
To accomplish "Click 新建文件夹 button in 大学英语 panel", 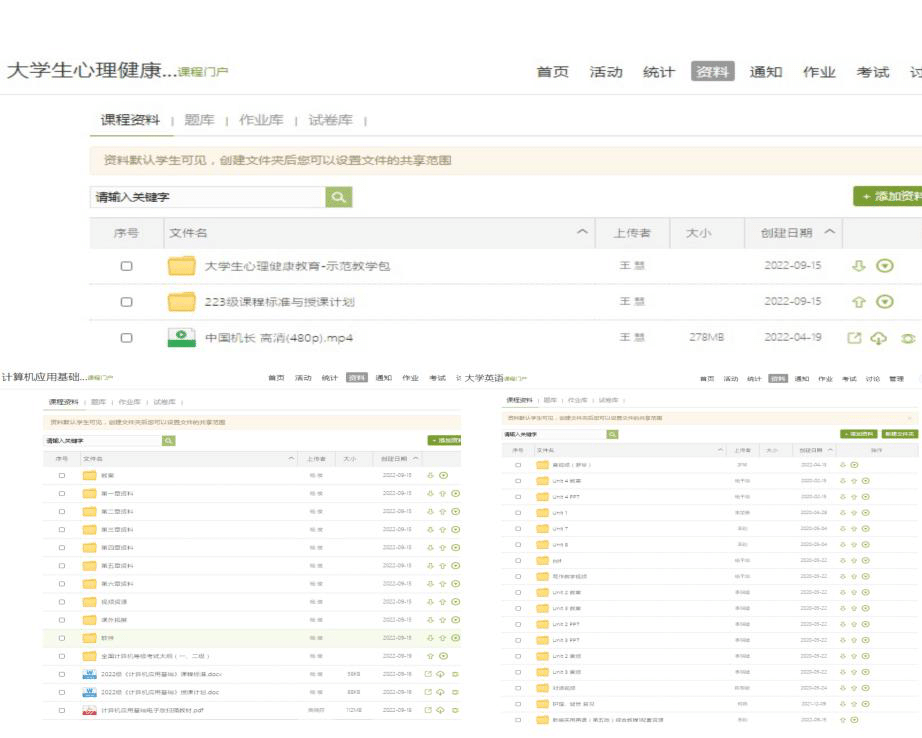I will tap(900, 434).
